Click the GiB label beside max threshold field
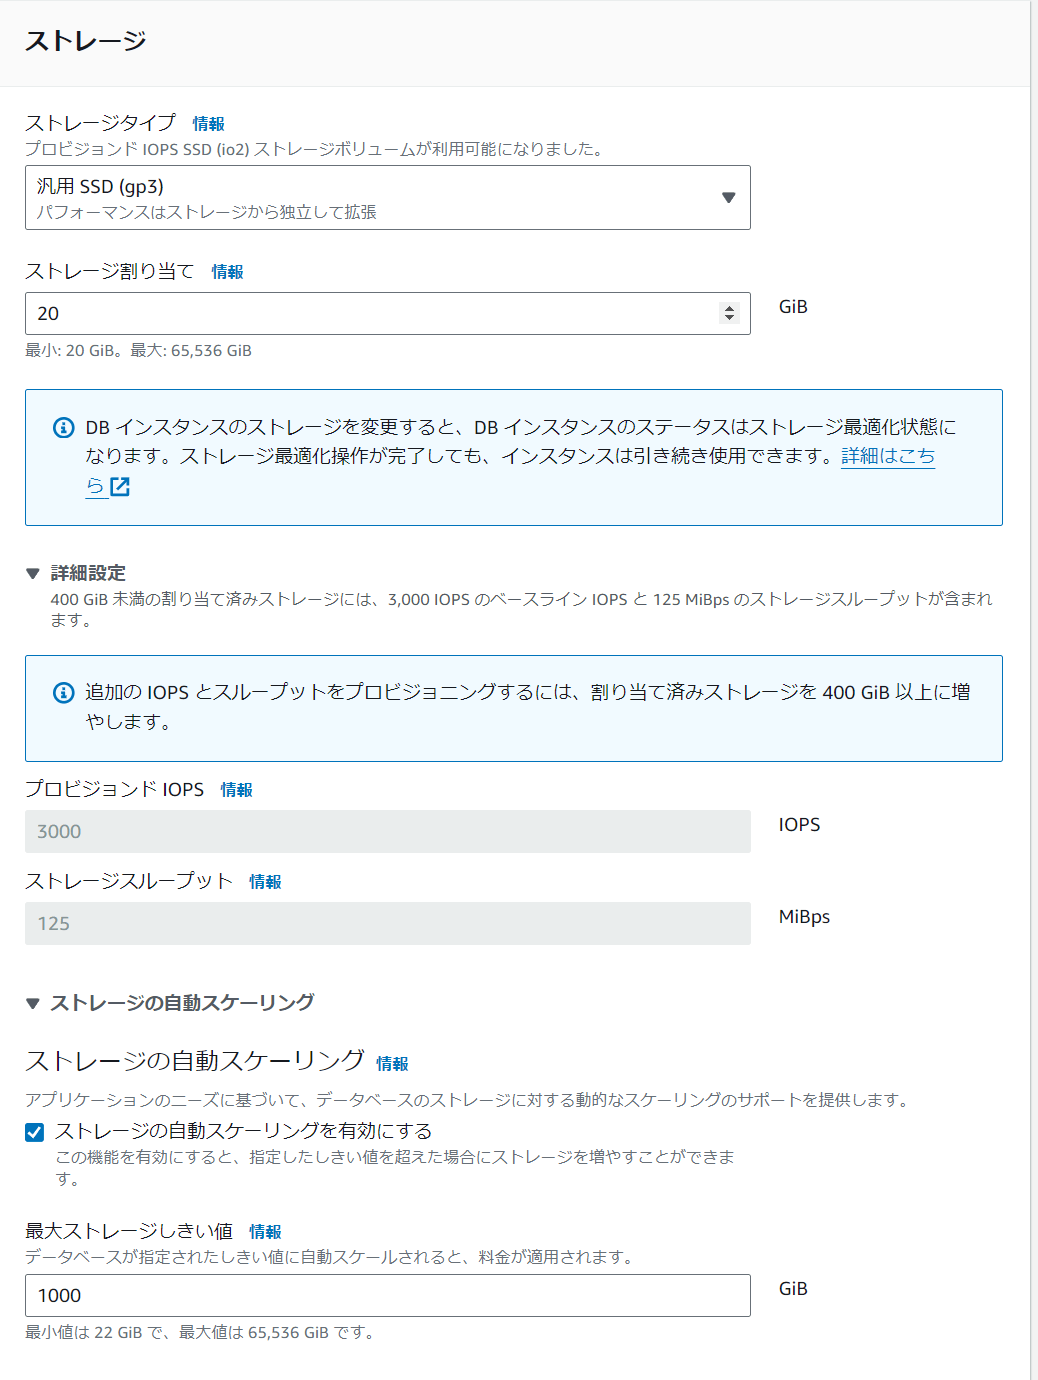 coord(793,1289)
